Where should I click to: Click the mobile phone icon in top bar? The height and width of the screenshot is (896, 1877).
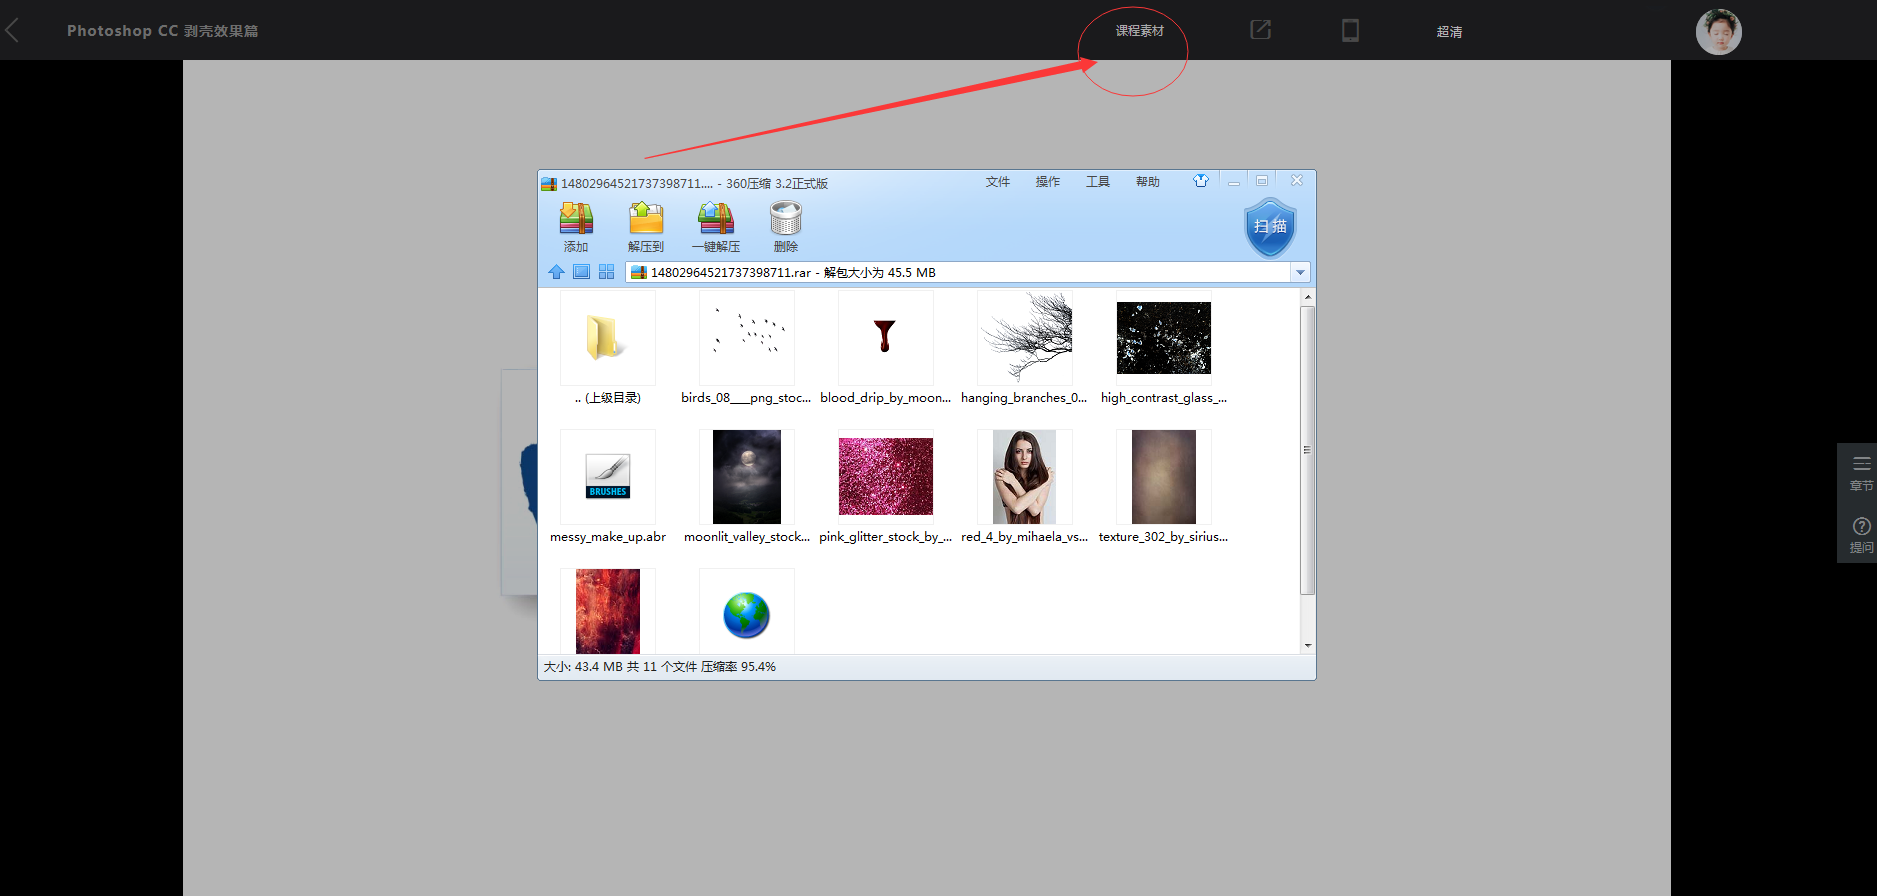1350,30
